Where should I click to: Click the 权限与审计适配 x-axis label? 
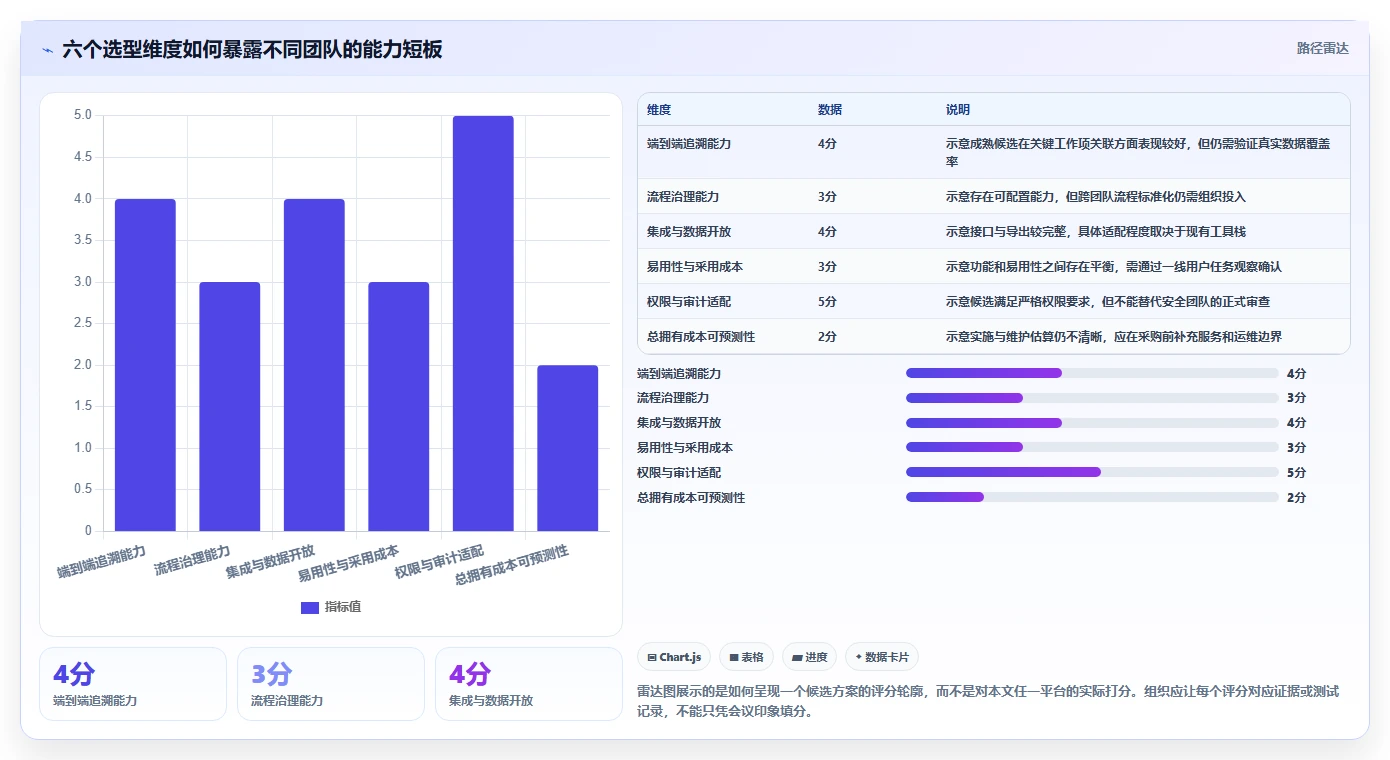point(439,562)
